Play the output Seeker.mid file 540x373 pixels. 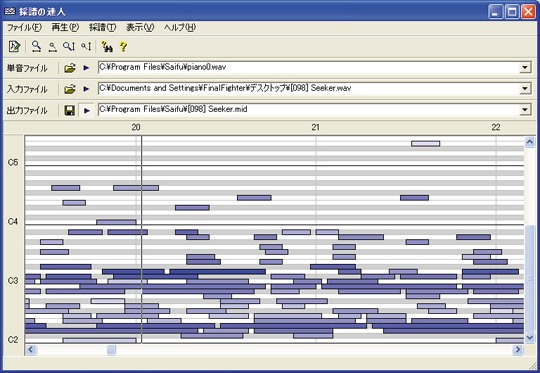point(86,111)
